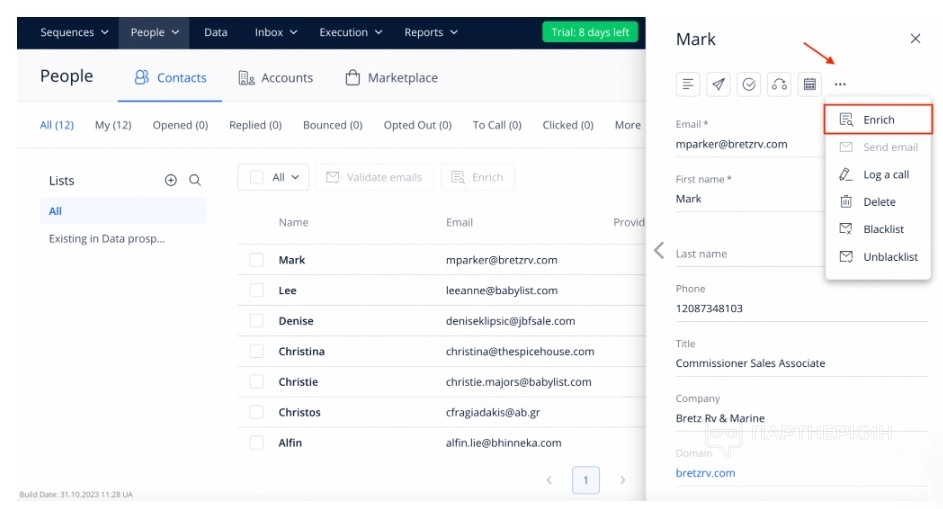
Task: Collapse the contact panel with left arrow
Action: 659,250
